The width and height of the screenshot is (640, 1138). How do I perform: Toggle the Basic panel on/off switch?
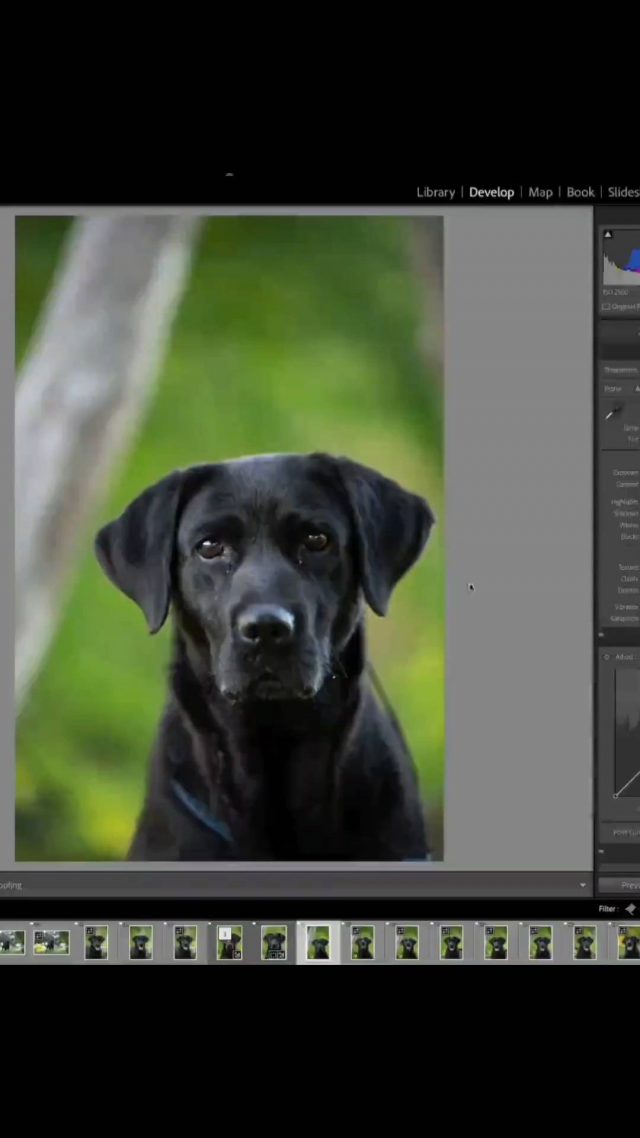coord(601,635)
